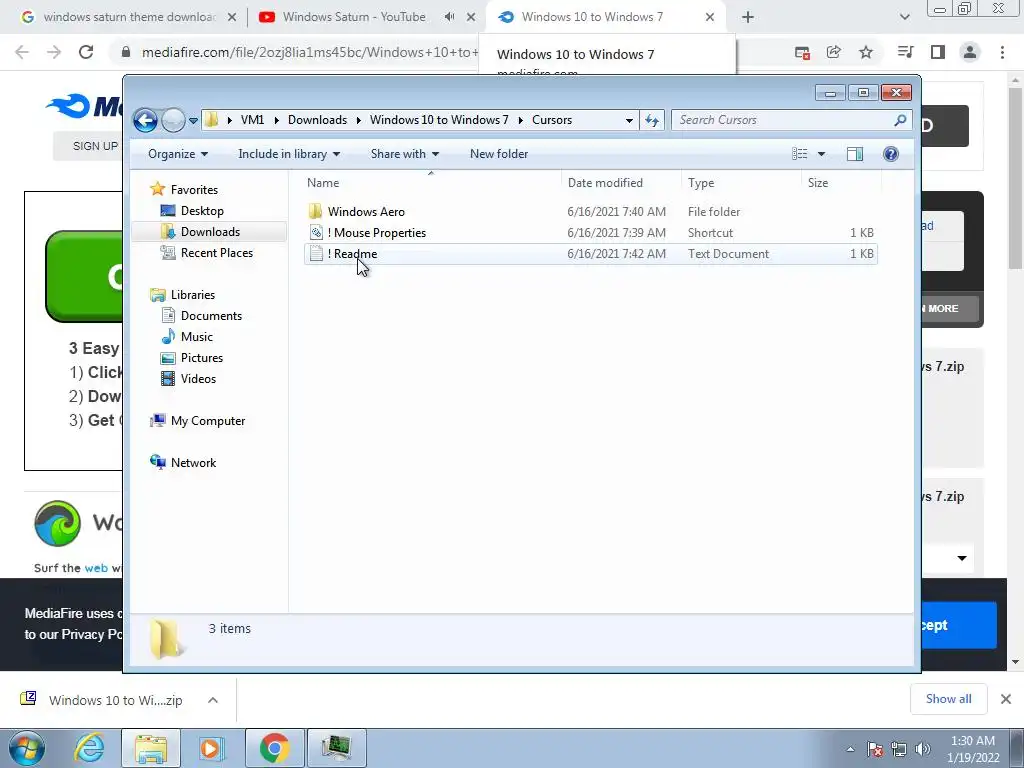Viewport: 1024px width, 768px height.
Task: Open Recent Places in the navigation pane
Action: (216, 253)
